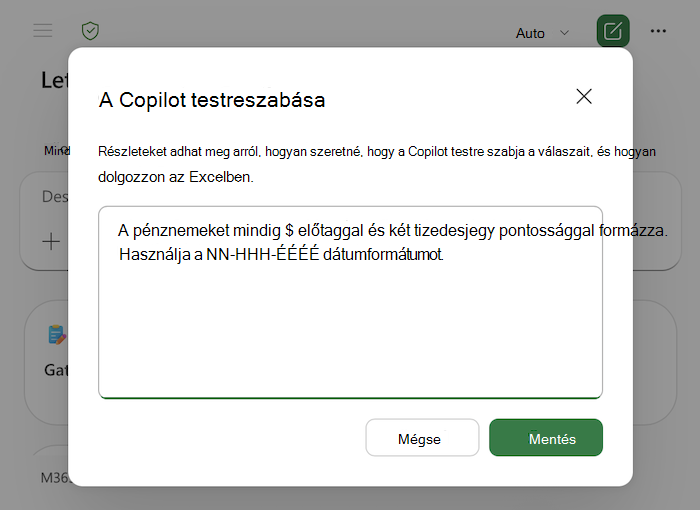Click the 'A Copilot testreszabása' dialog title
This screenshot has height=510, width=700.
(x=212, y=100)
